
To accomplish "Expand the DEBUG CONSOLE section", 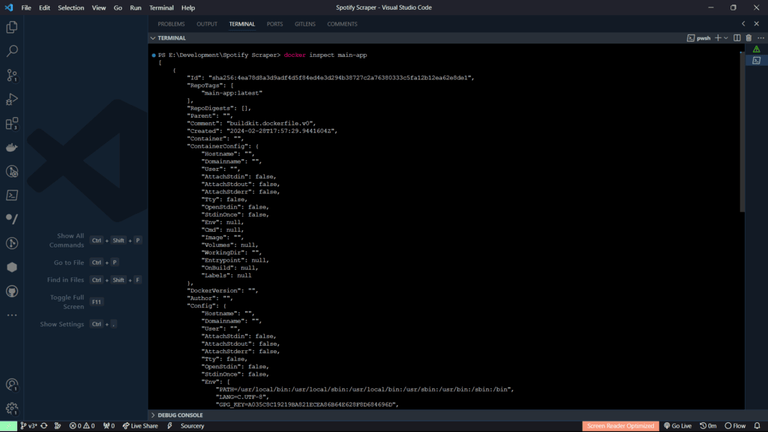I will pos(180,415).
